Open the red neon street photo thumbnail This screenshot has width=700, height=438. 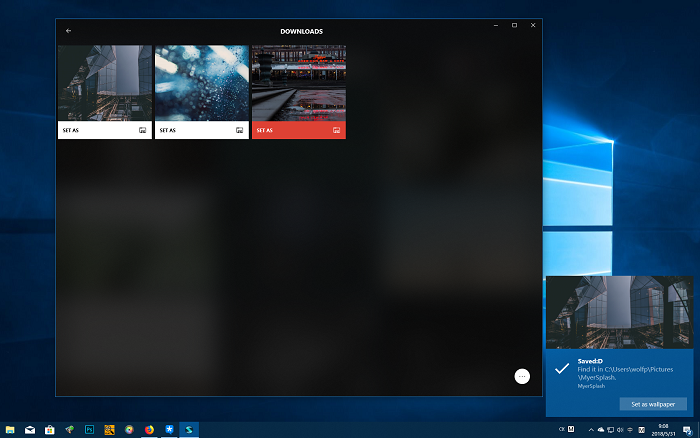(x=299, y=83)
